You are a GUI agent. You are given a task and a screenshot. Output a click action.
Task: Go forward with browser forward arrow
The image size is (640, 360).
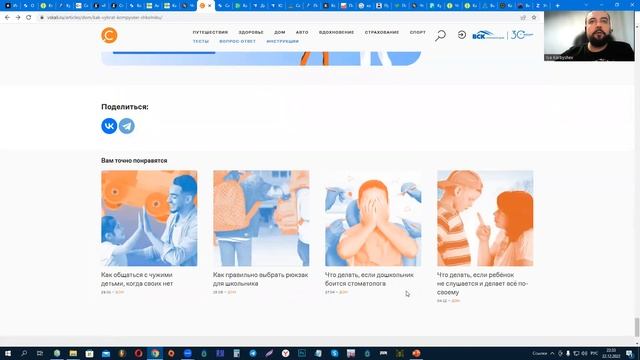(x=18, y=18)
